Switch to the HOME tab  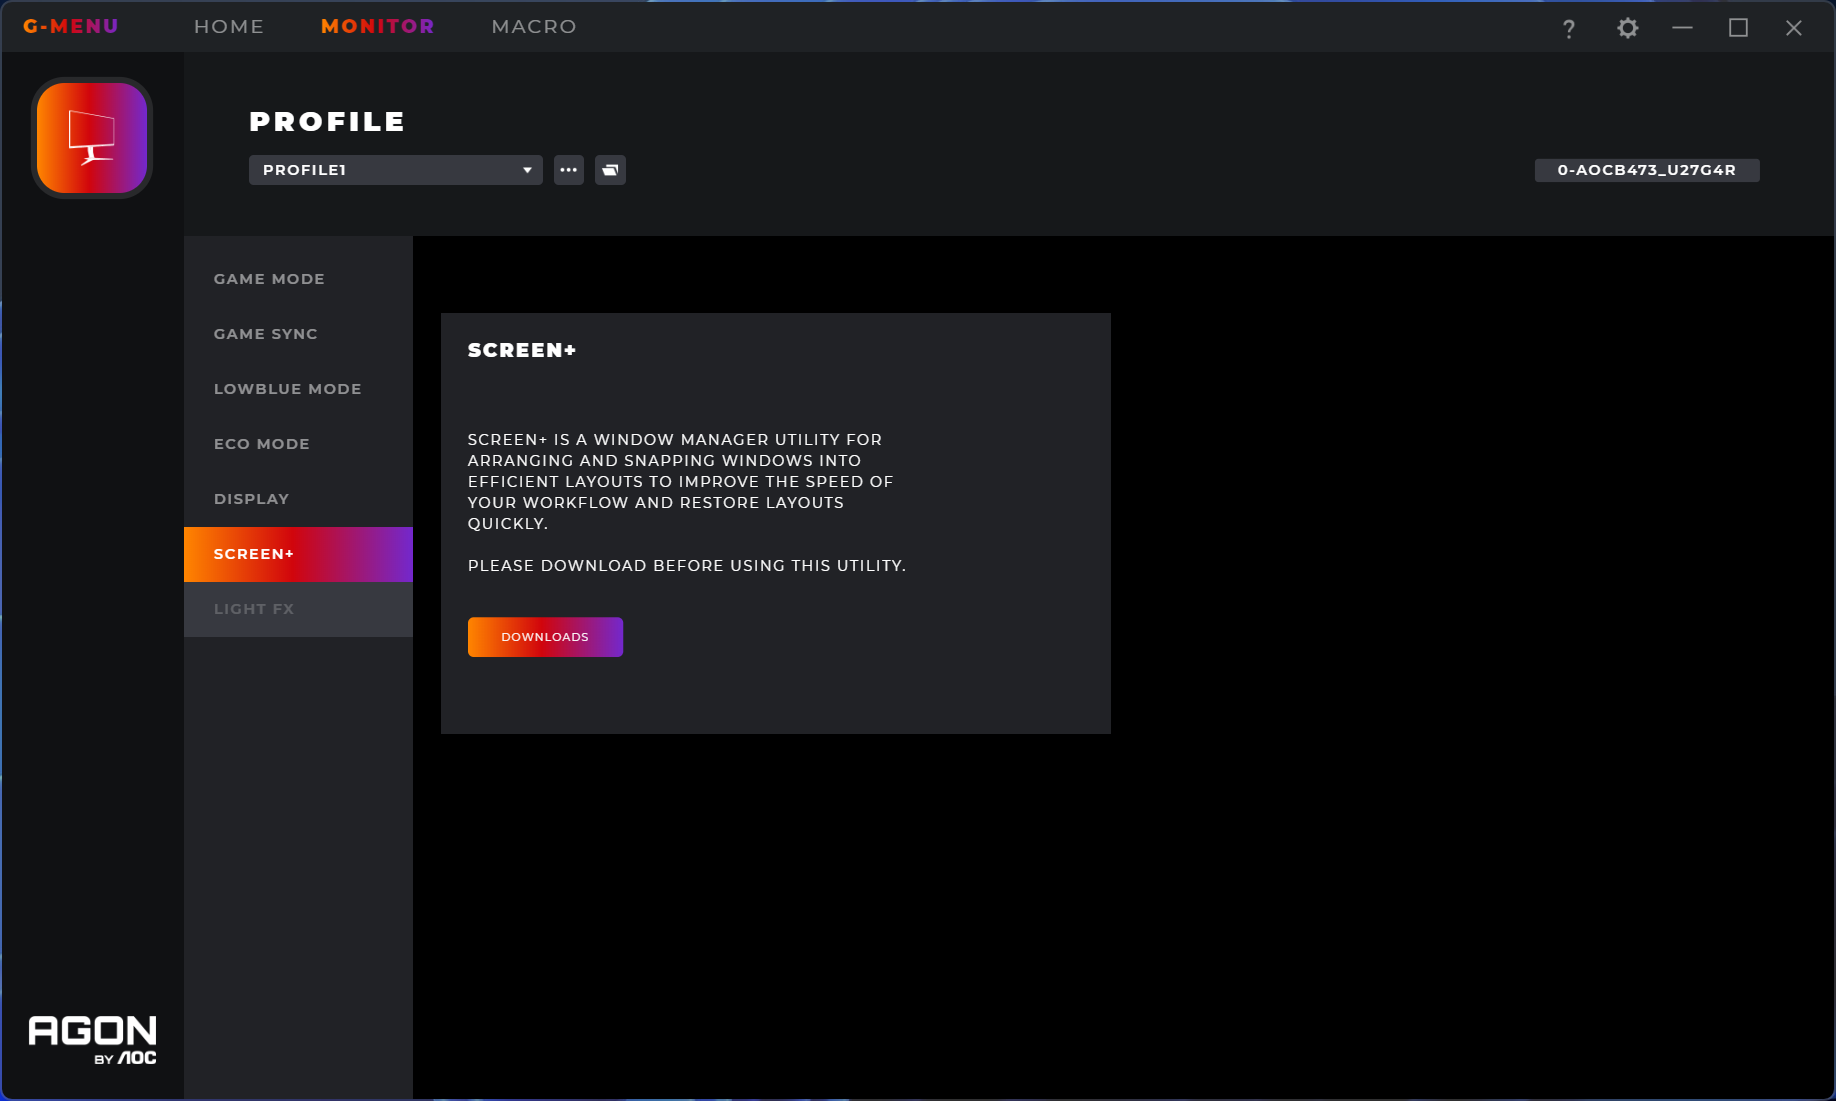click(229, 27)
